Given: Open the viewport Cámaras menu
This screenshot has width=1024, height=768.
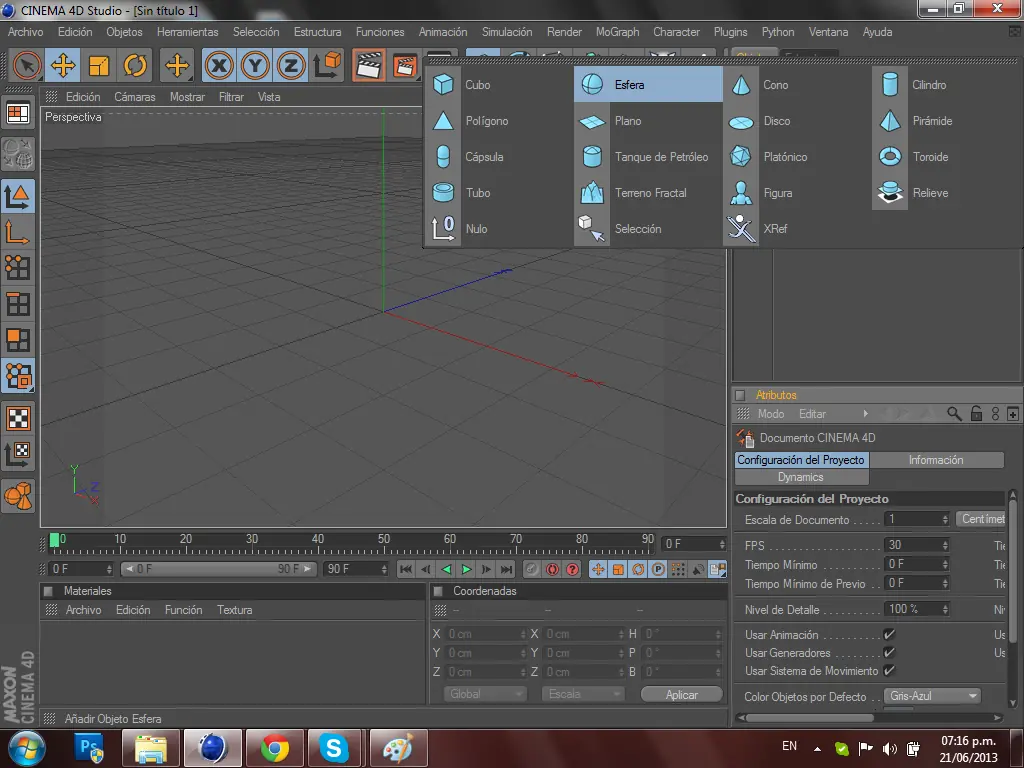Looking at the screenshot, I should [135, 97].
